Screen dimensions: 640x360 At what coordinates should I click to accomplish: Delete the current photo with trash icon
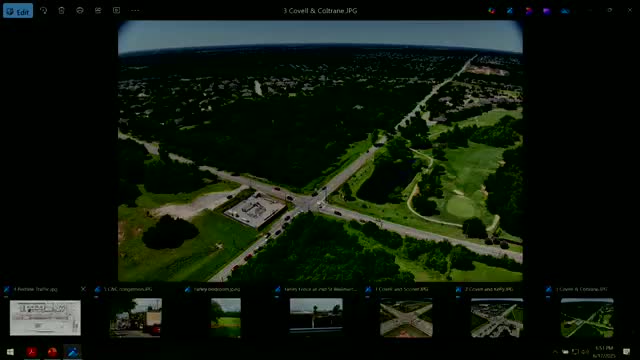pos(61,11)
